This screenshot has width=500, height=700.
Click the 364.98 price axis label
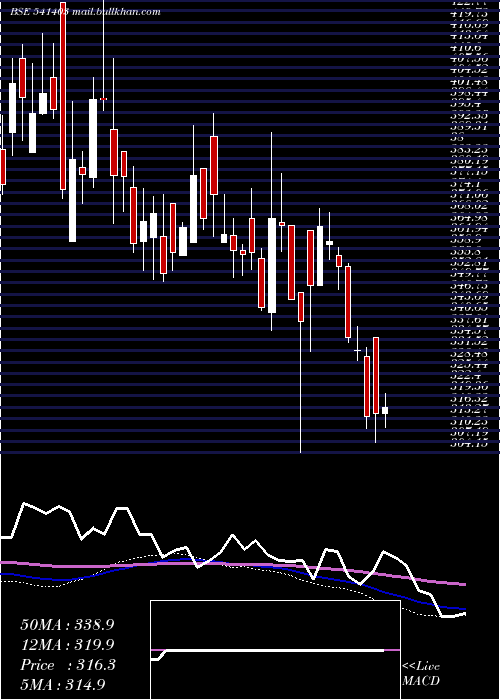coord(469,218)
